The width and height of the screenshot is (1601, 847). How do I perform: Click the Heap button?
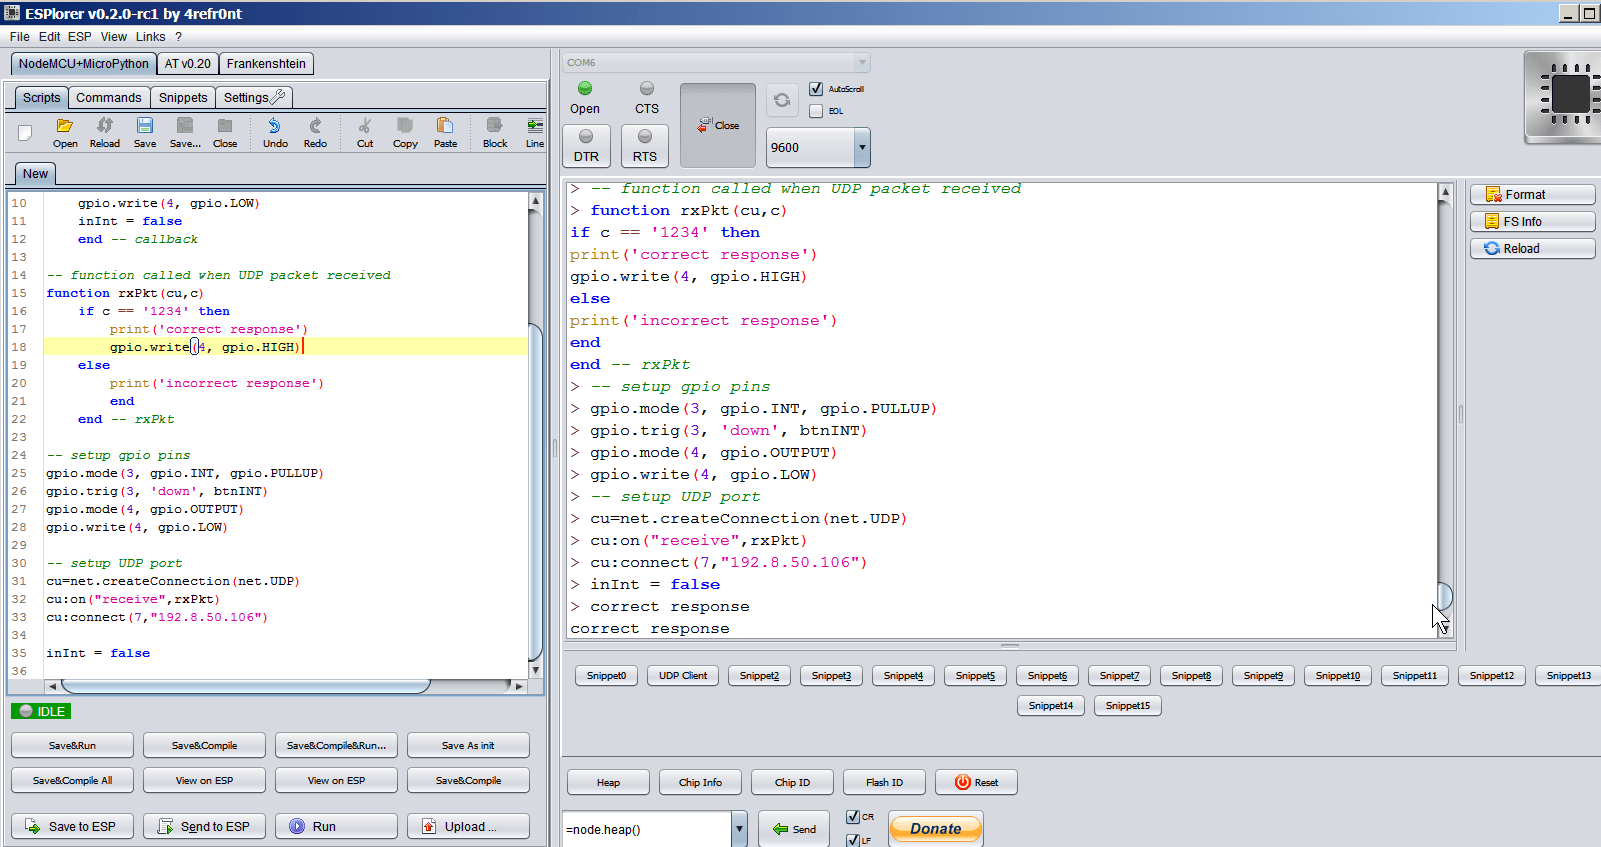pos(608,782)
